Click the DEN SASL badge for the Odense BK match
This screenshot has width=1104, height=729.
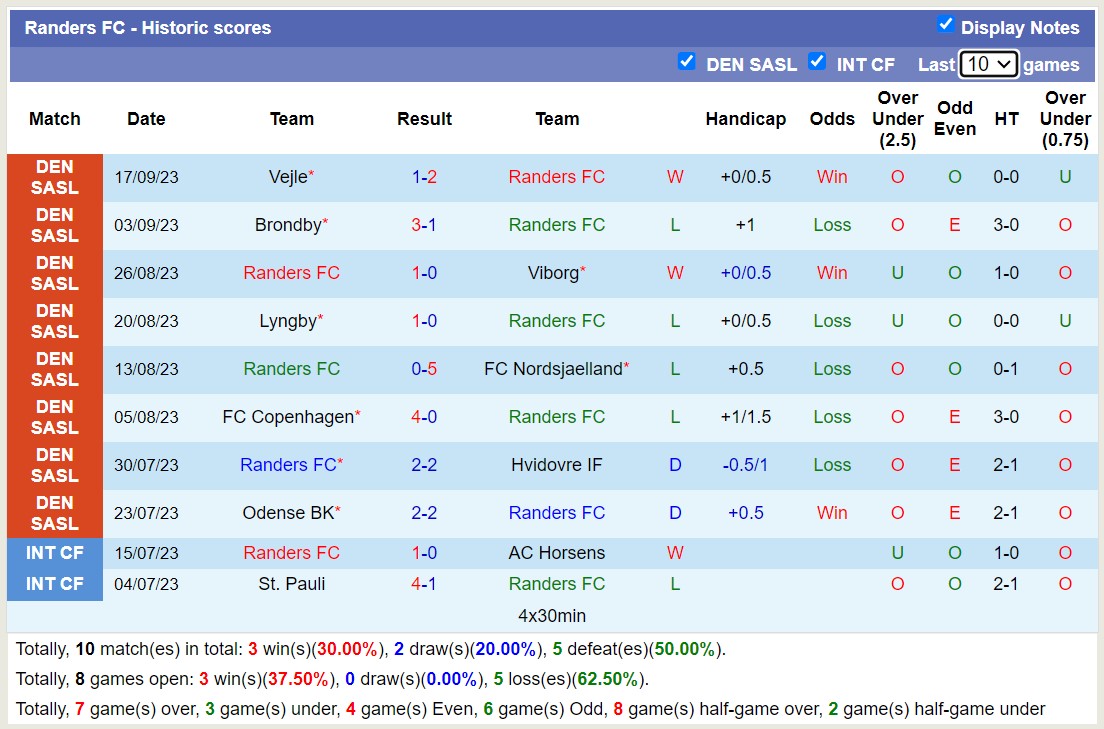coord(54,513)
